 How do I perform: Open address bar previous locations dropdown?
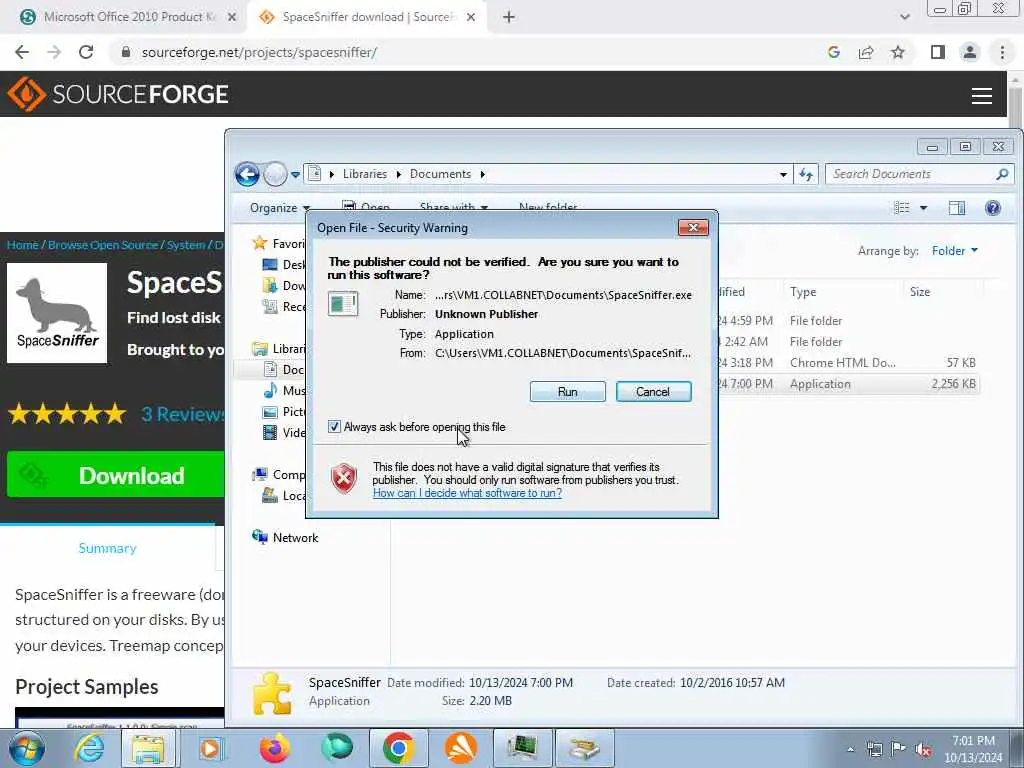coord(783,174)
